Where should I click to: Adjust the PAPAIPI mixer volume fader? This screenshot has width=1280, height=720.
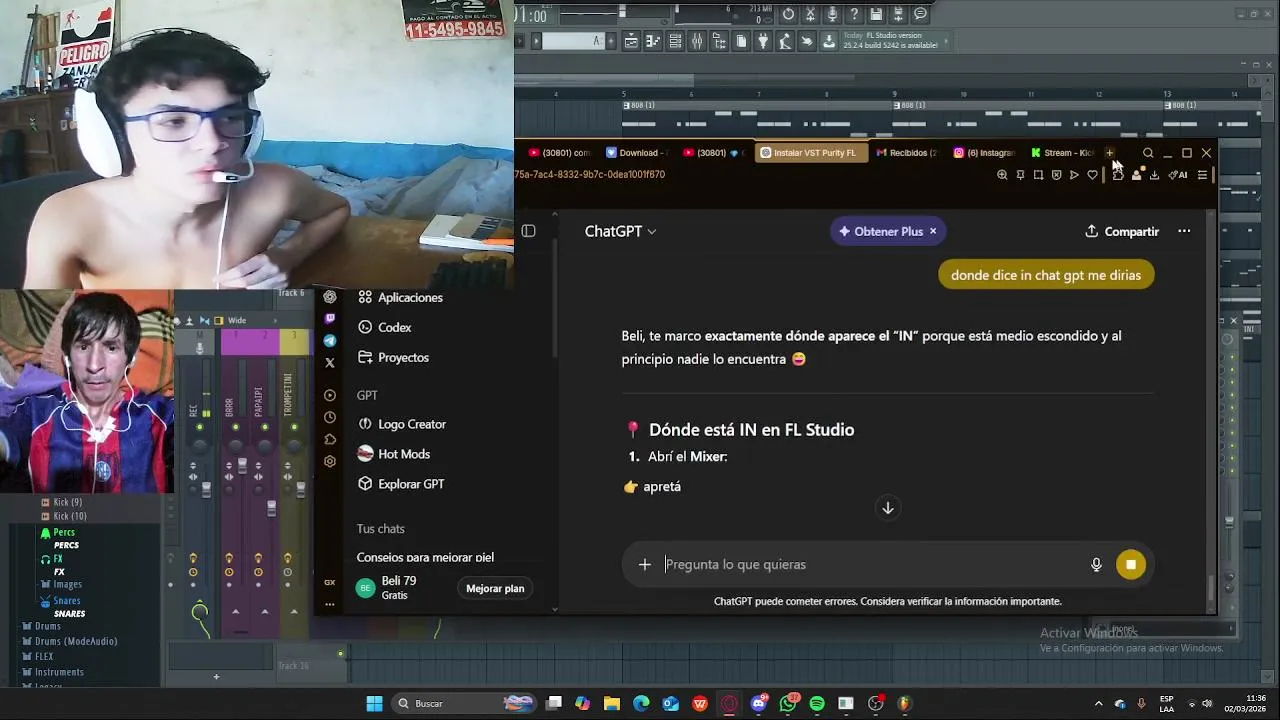click(271, 507)
